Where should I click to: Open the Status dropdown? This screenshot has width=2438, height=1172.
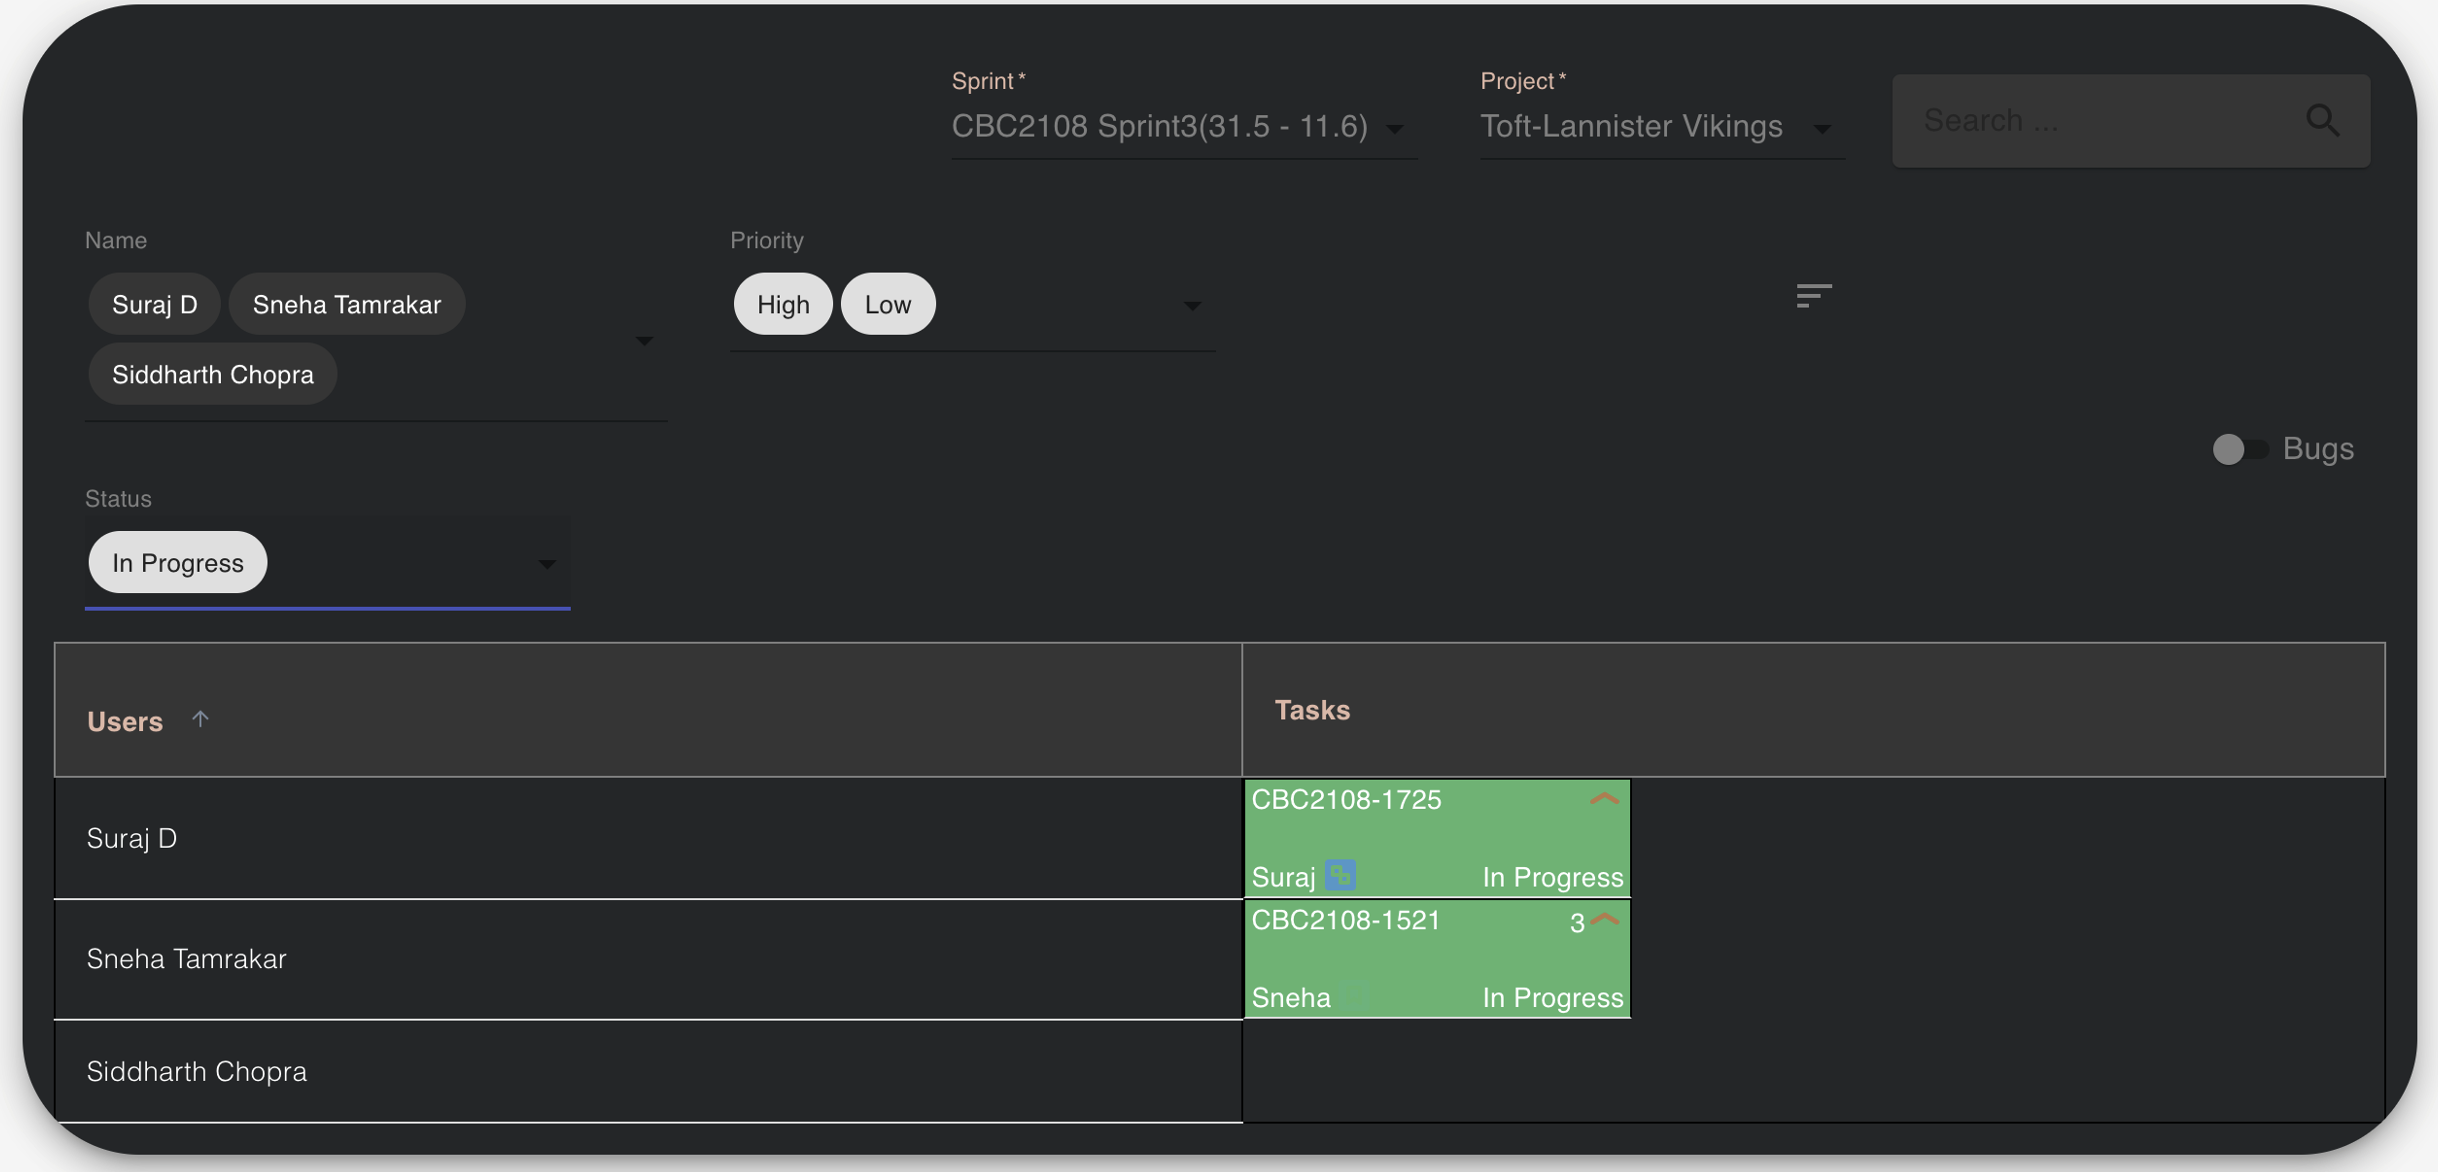[547, 564]
